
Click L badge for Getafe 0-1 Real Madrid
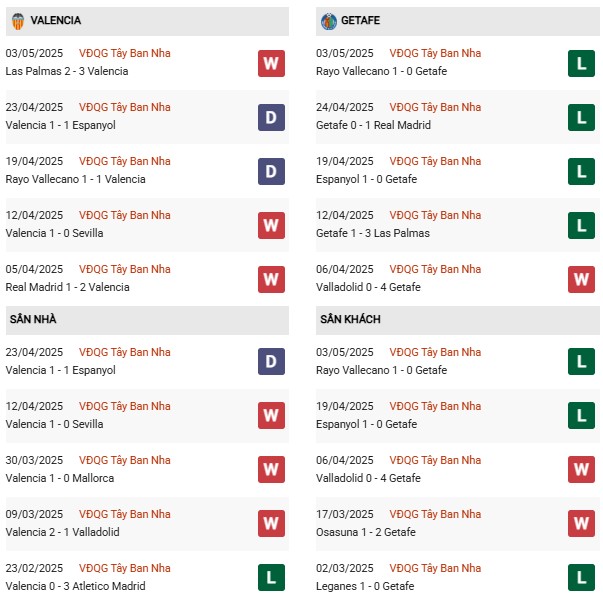(x=581, y=118)
